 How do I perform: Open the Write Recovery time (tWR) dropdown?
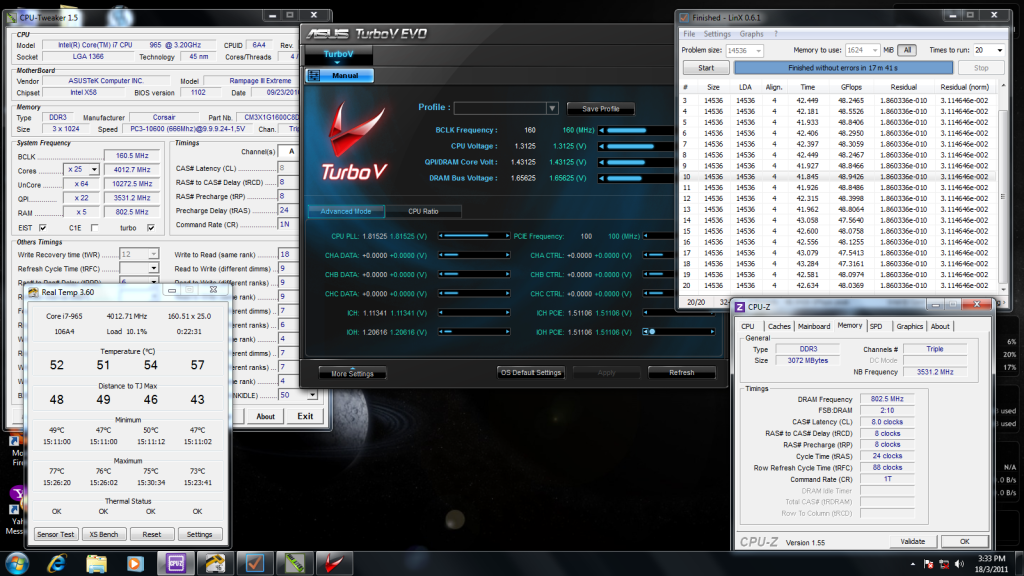pyautogui.click(x=153, y=254)
